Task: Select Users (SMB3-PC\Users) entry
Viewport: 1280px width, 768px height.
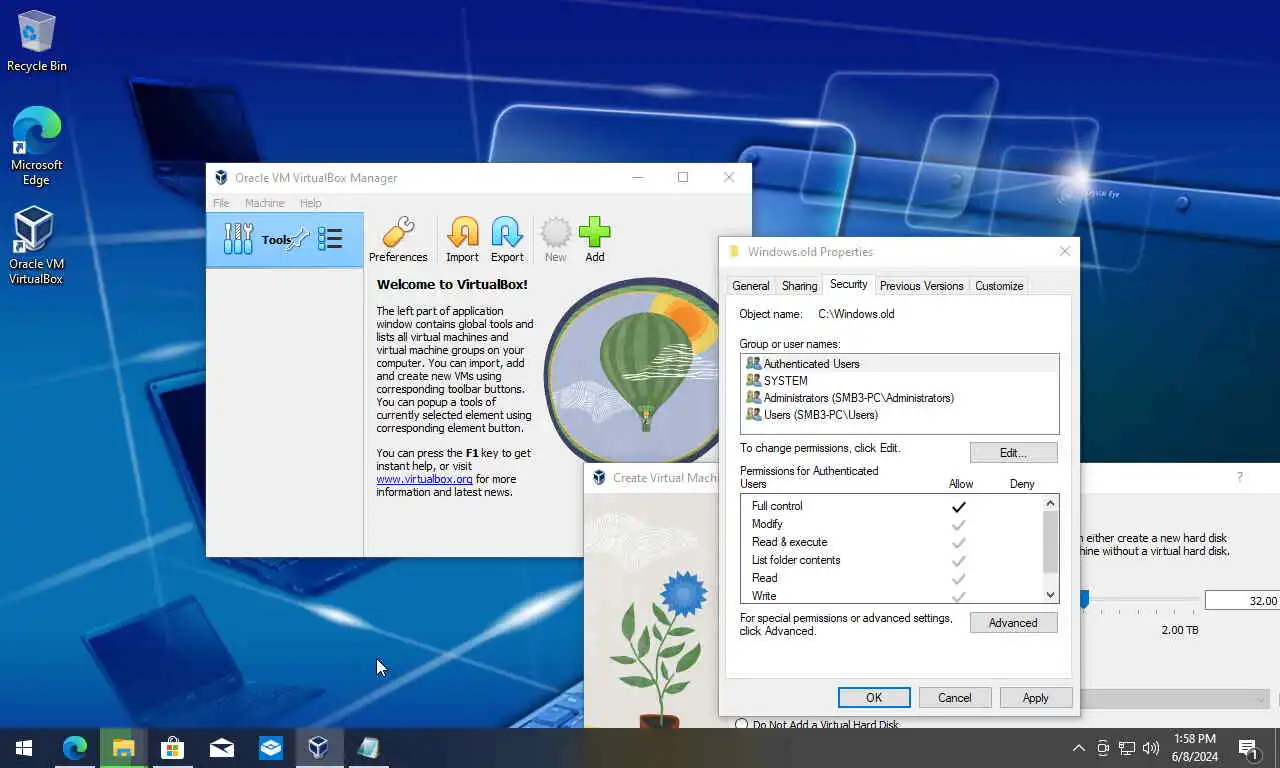Action: click(x=899, y=415)
